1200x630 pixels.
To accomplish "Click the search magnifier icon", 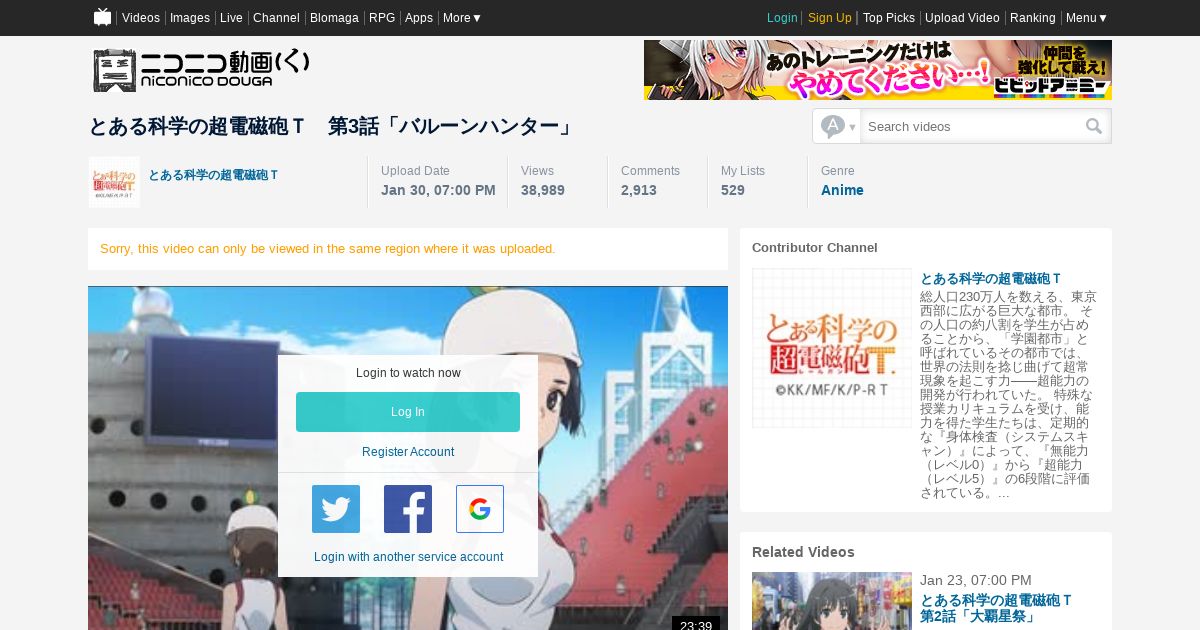I will click(x=1094, y=126).
